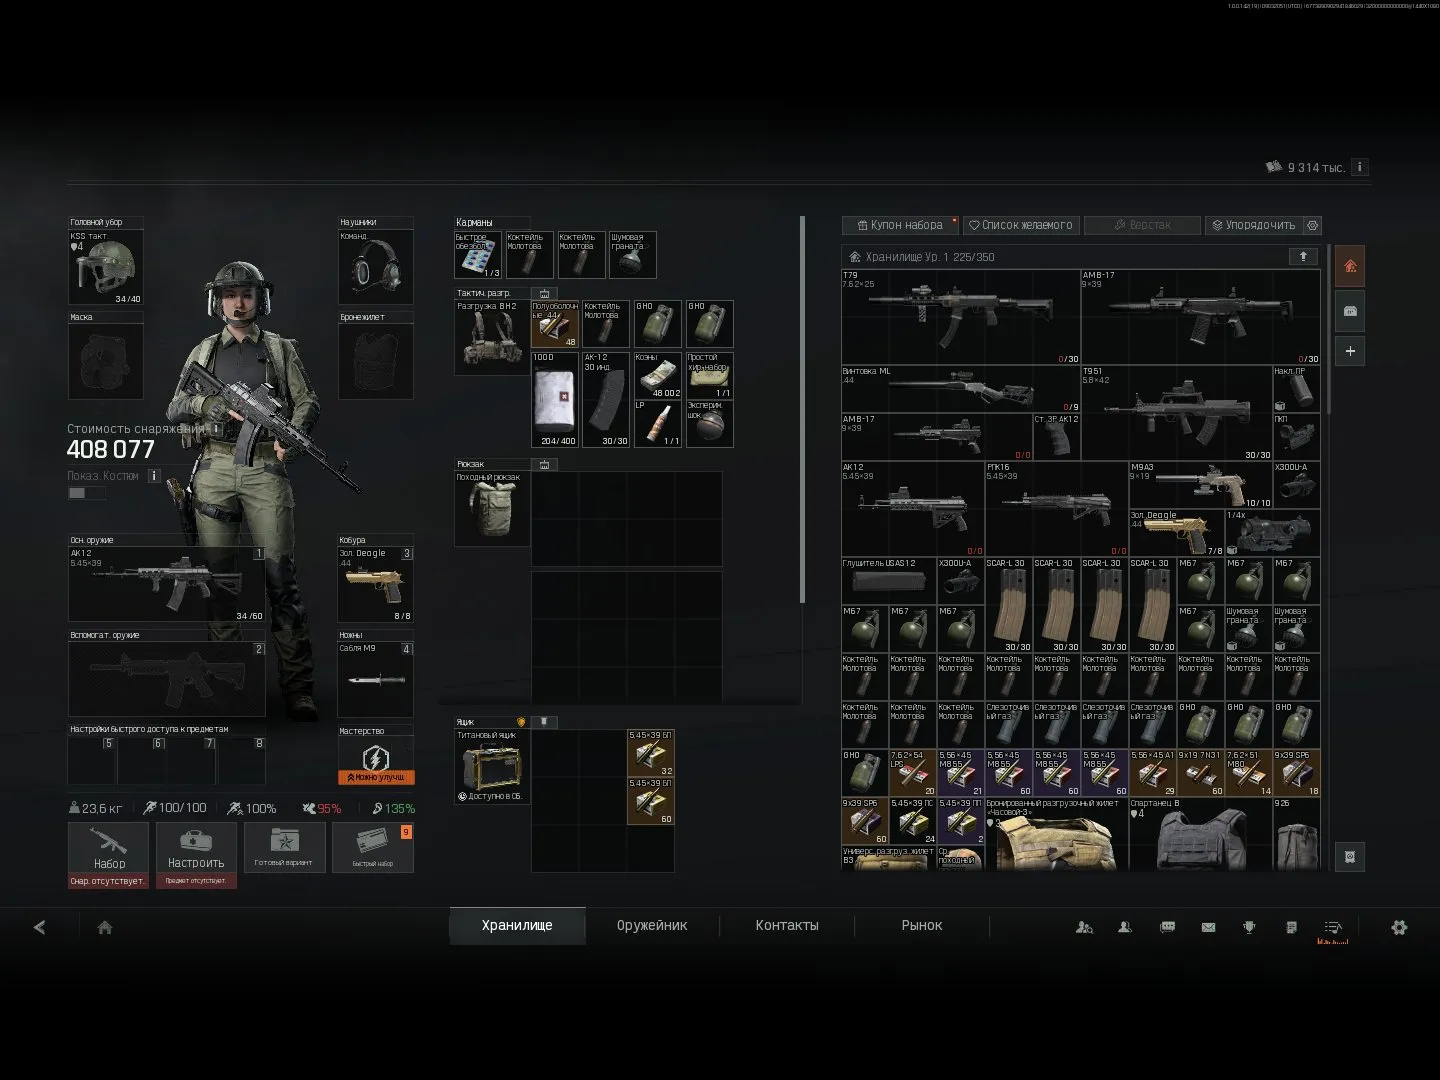Open the Список желаемого wishlist
The height and width of the screenshot is (1080, 1440).
(x=1021, y=225)
